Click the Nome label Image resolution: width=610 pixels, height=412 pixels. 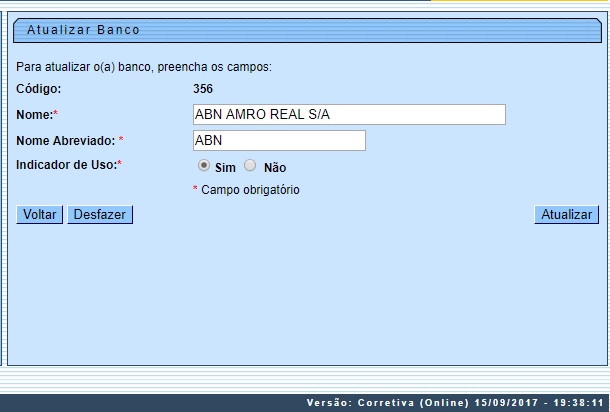pos(34,115)
